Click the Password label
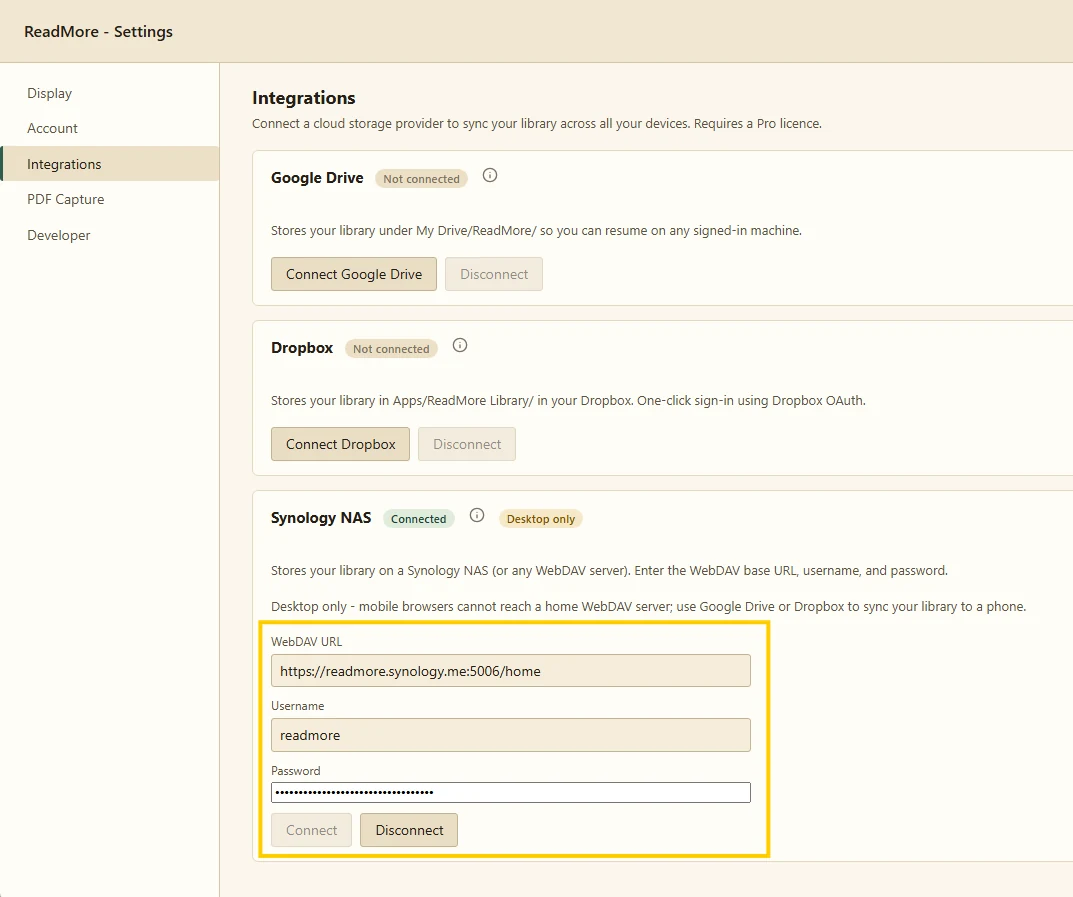 [296, 770]
